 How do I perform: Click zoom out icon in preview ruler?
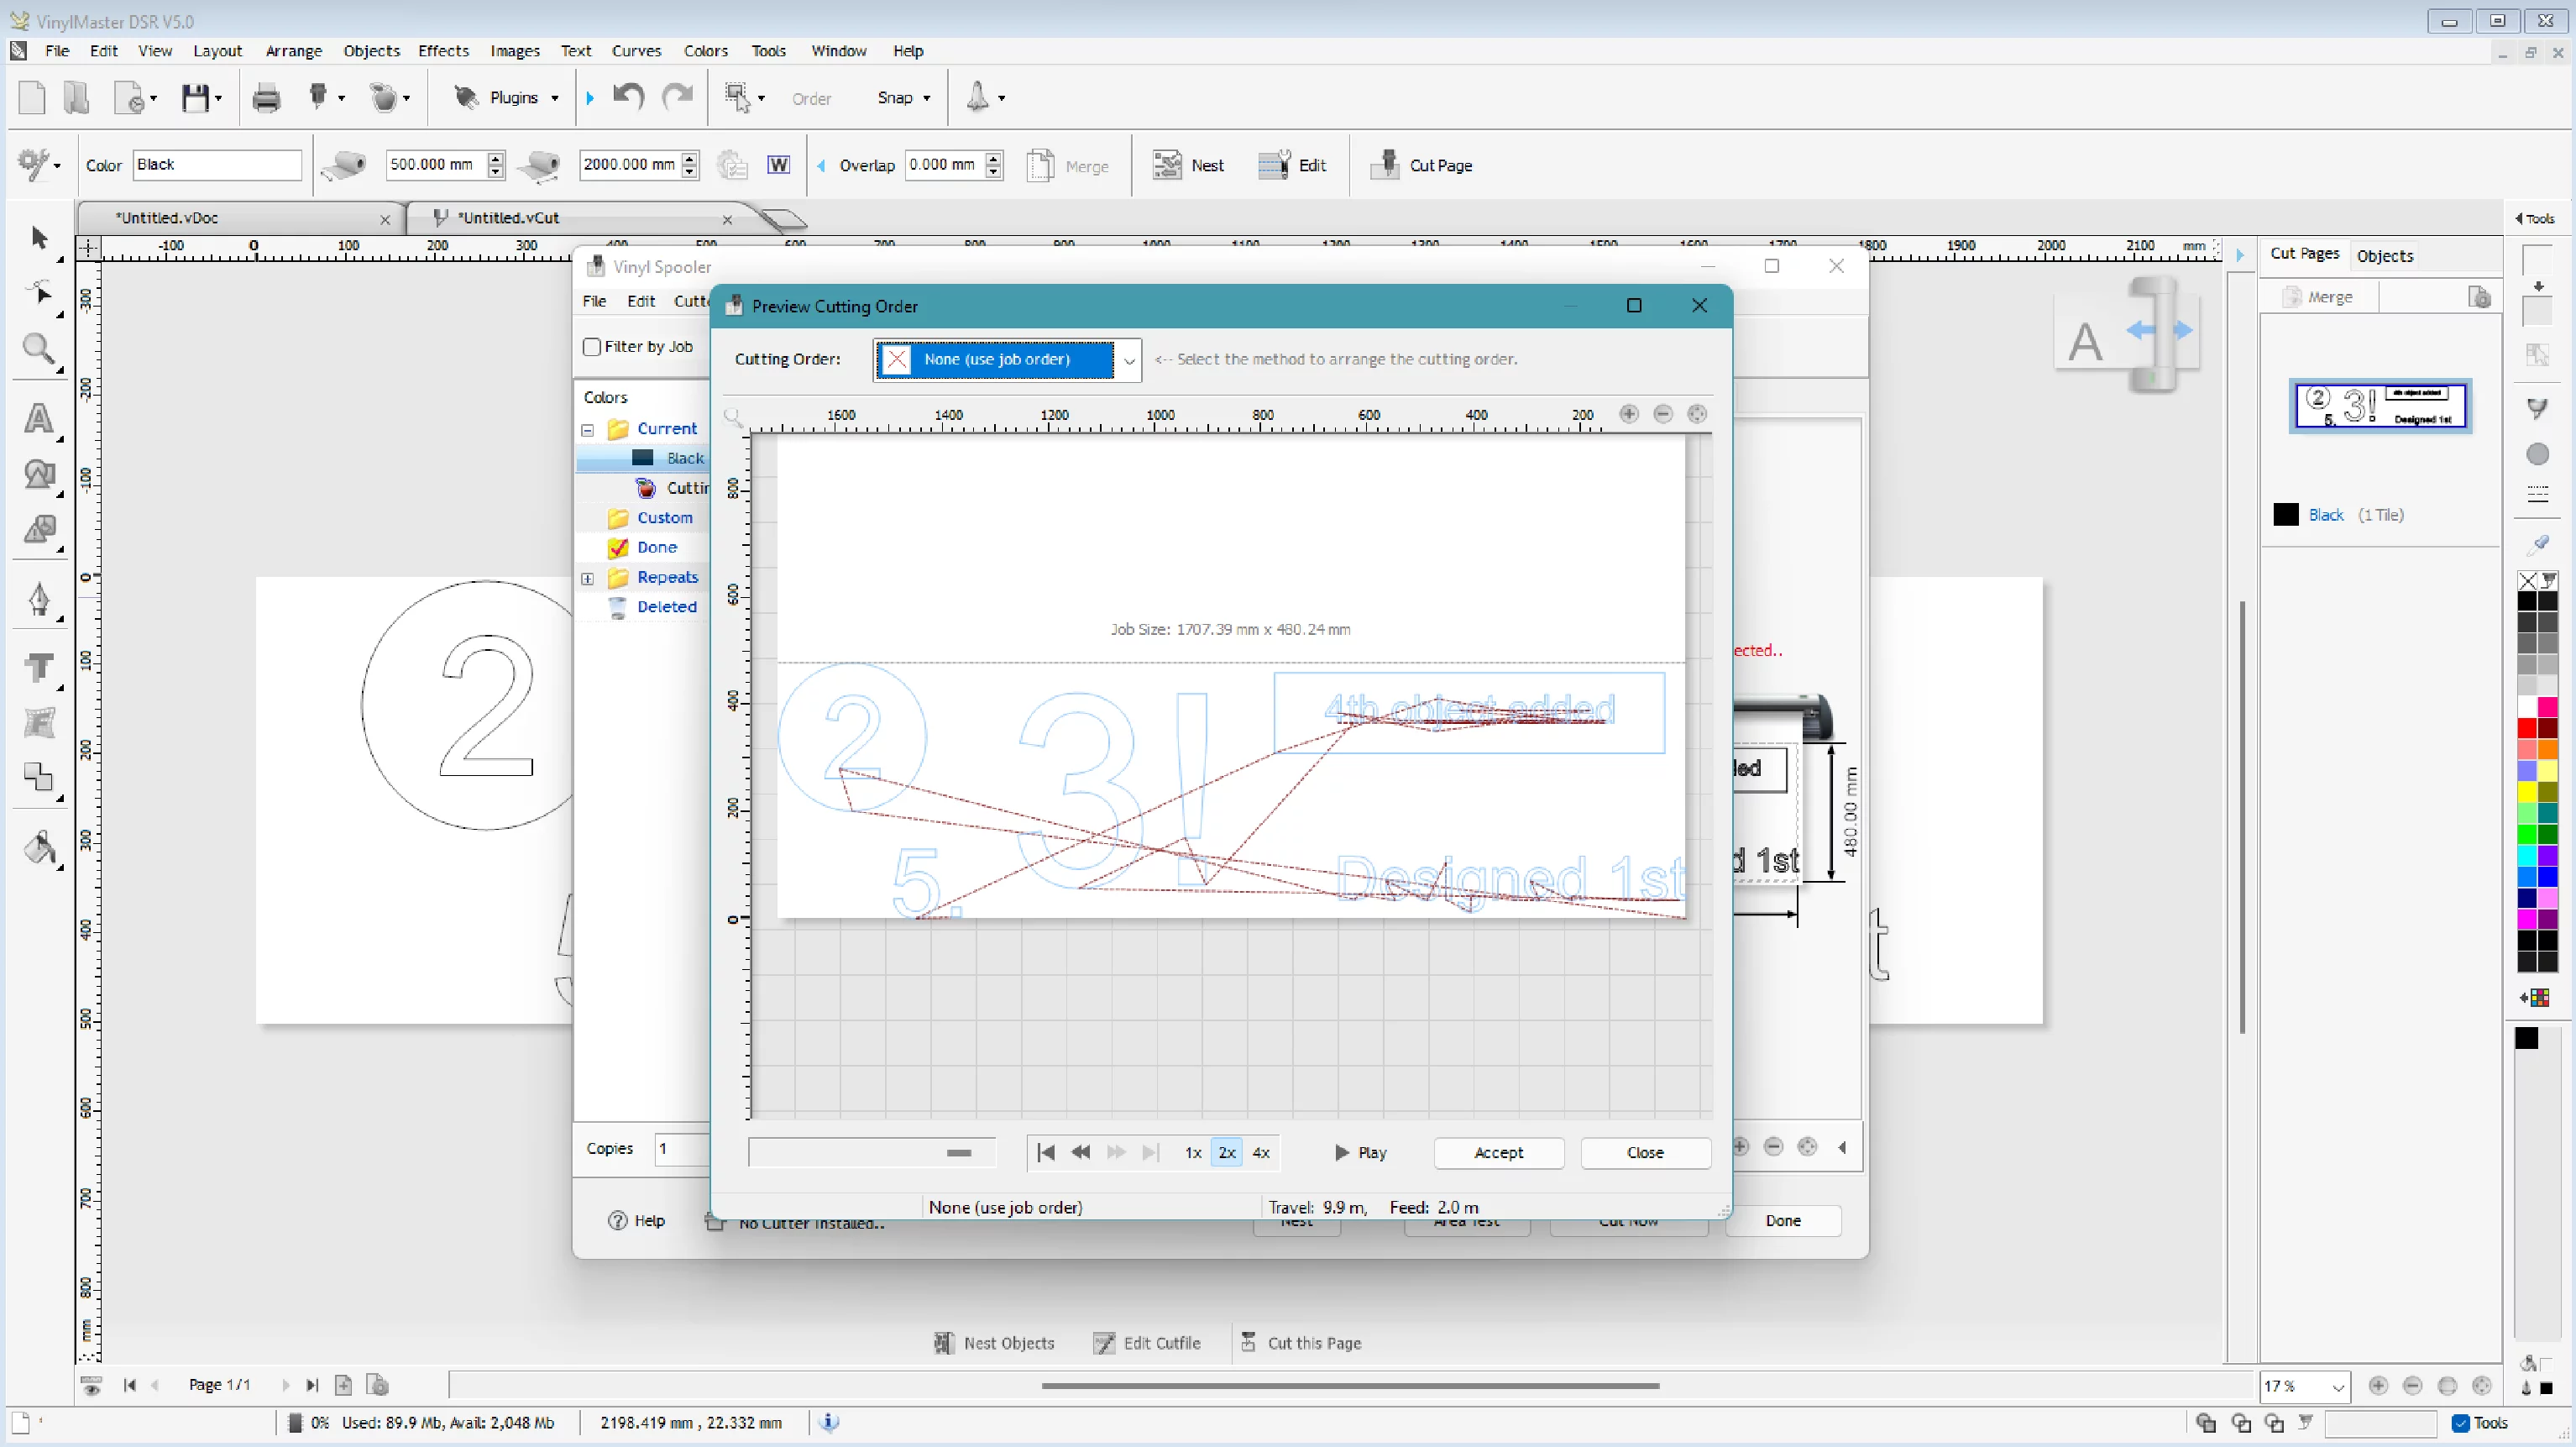1663,414
